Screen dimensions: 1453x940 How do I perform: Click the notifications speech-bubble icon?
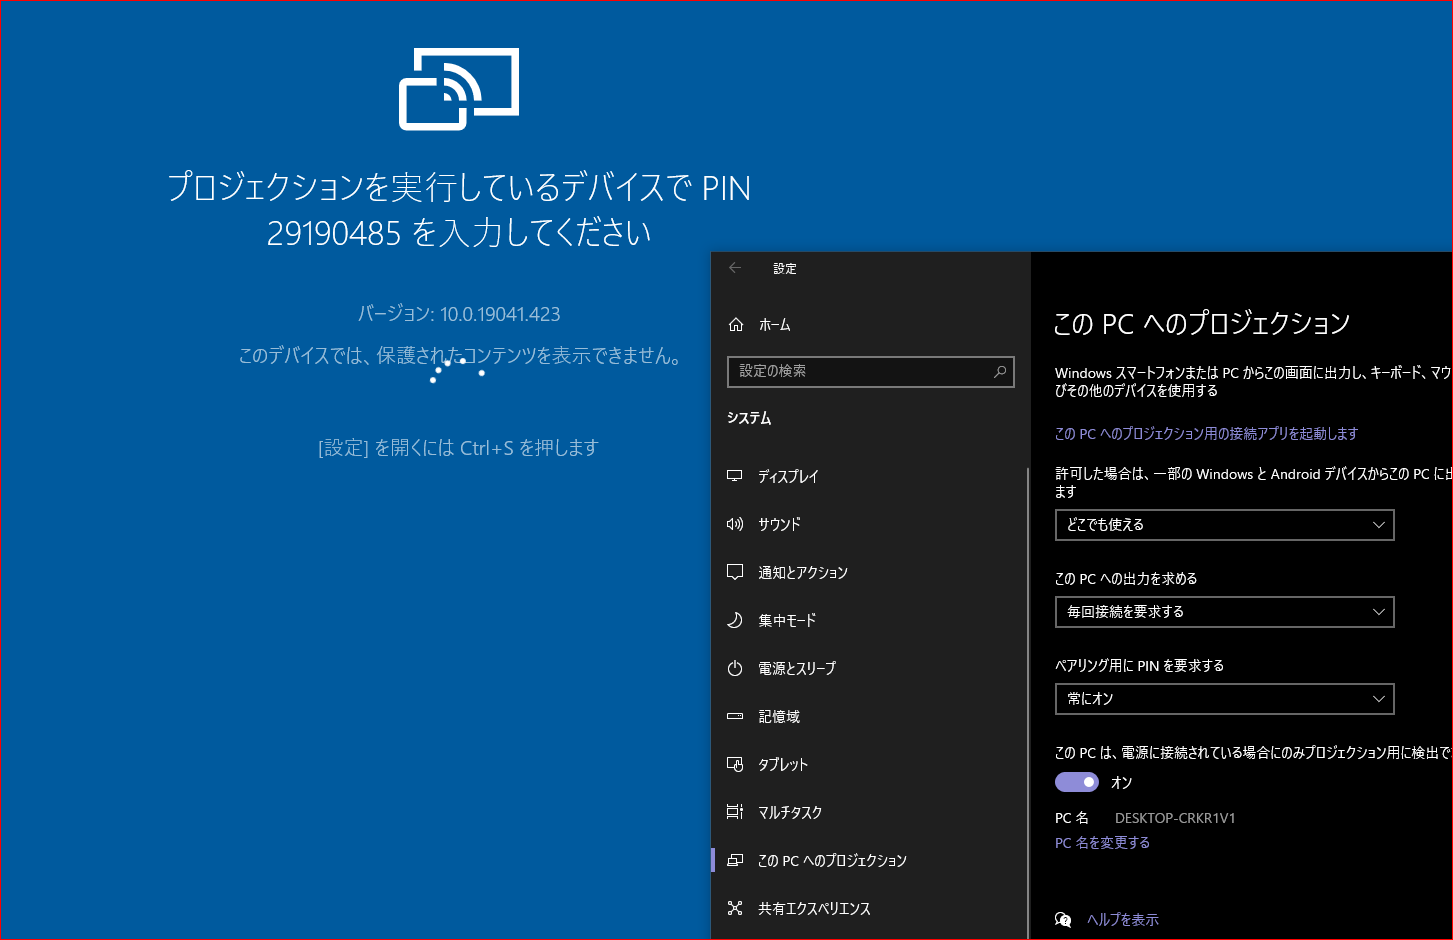coord(735,572)
